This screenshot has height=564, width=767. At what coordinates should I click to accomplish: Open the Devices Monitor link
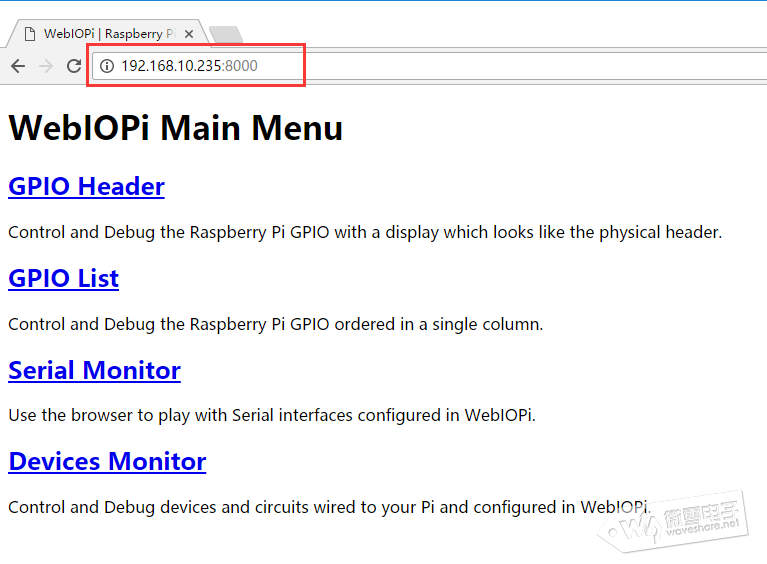[107, 462]
